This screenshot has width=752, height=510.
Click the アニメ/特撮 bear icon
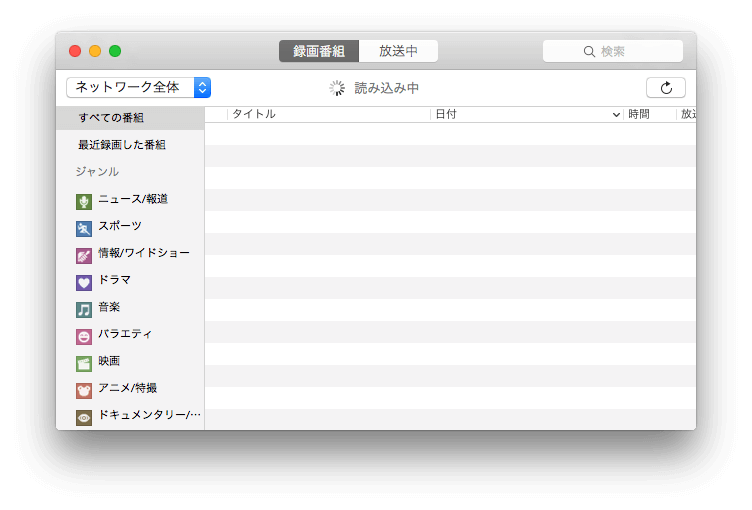(x=83, y=391)
